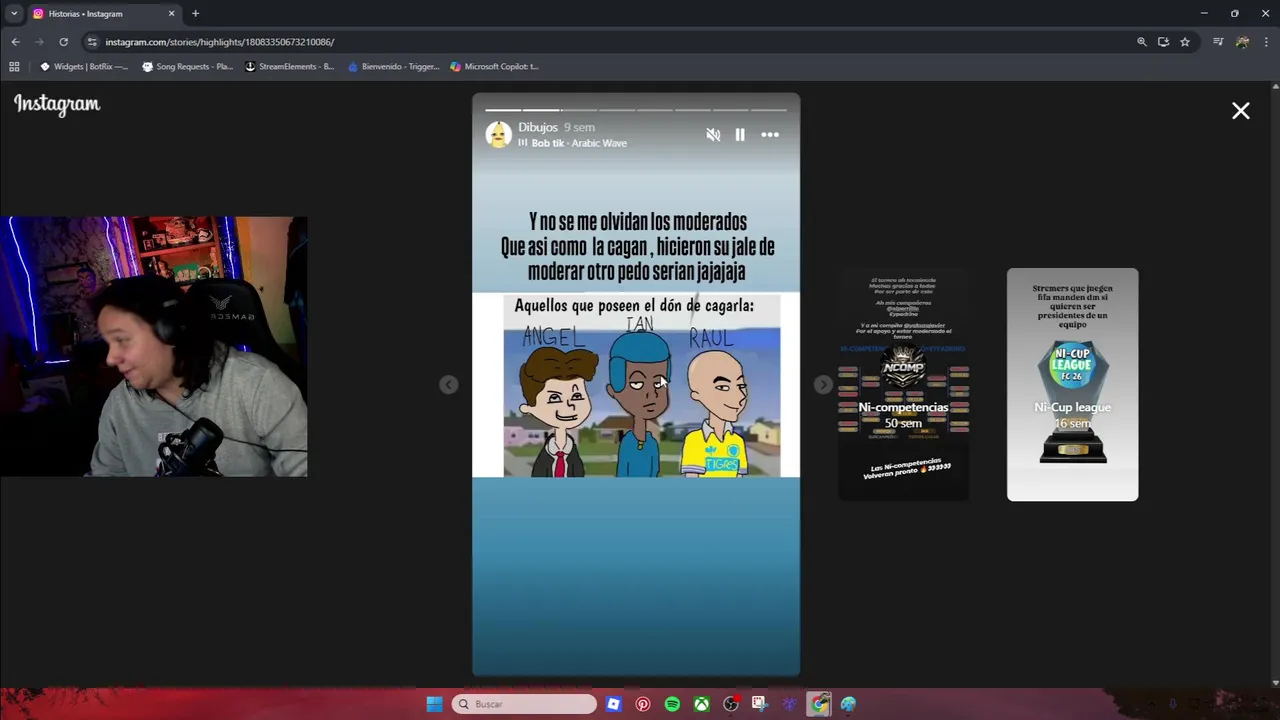Go back in browser history
The width and height of the screenshot is (1280, 720).
[x=15, y=42]
